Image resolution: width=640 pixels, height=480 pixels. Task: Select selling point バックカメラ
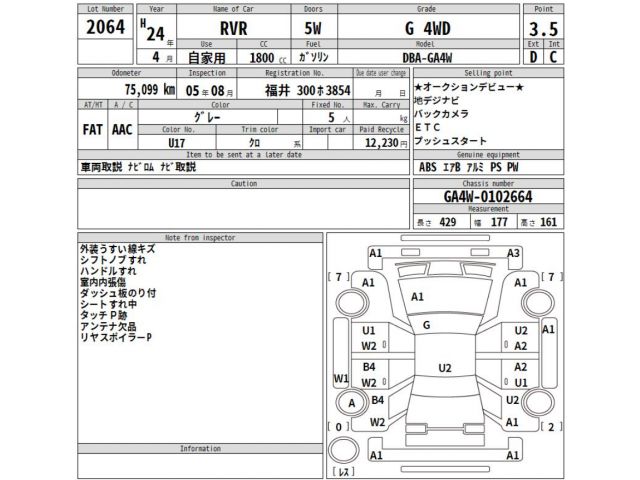(441, 114)
